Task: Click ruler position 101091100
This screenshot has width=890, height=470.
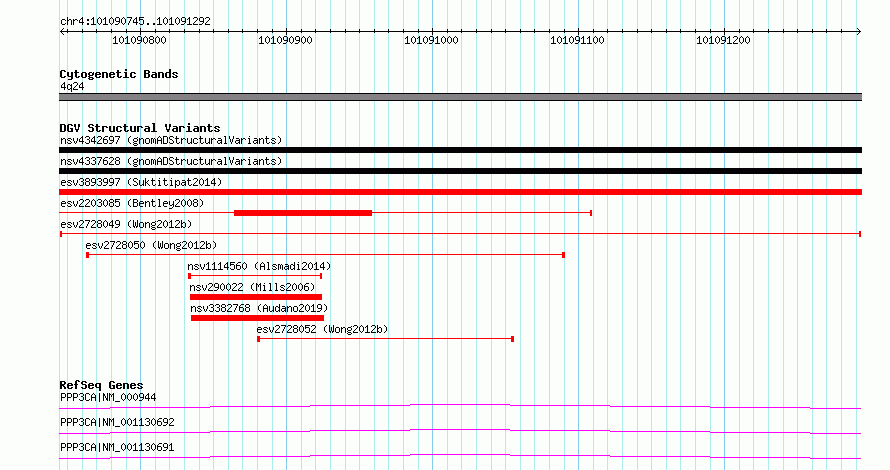Action: (x=577, y=40)
